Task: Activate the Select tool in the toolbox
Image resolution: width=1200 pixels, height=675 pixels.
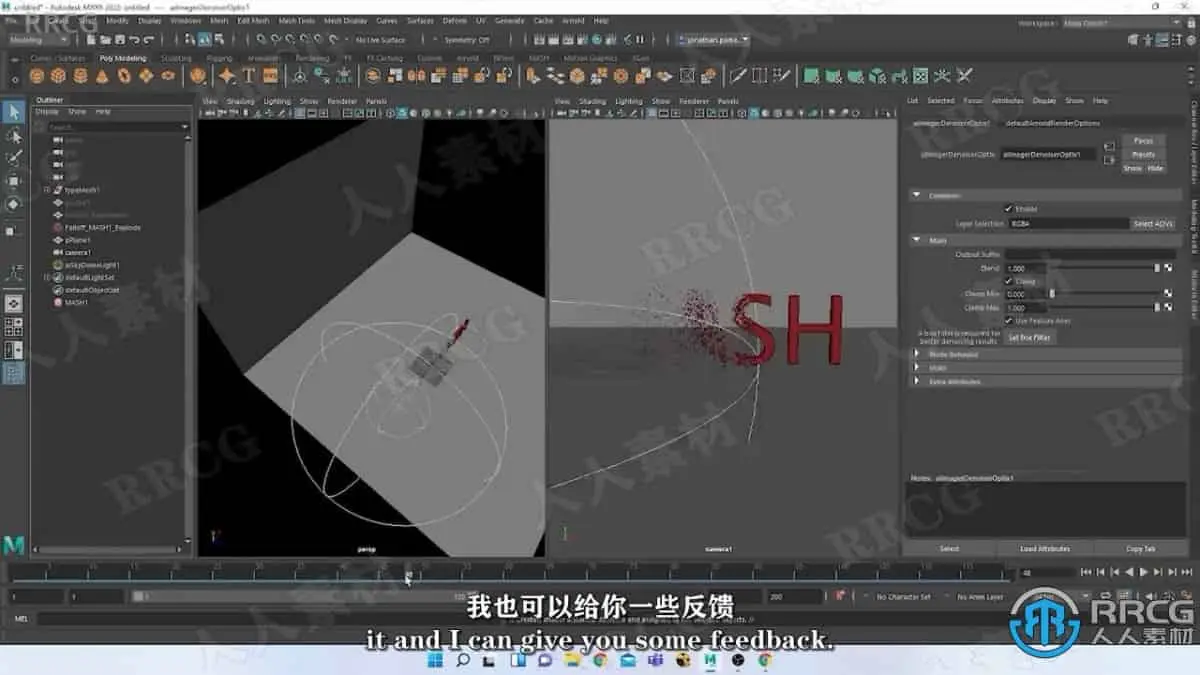Action: (x=14, y=111)
